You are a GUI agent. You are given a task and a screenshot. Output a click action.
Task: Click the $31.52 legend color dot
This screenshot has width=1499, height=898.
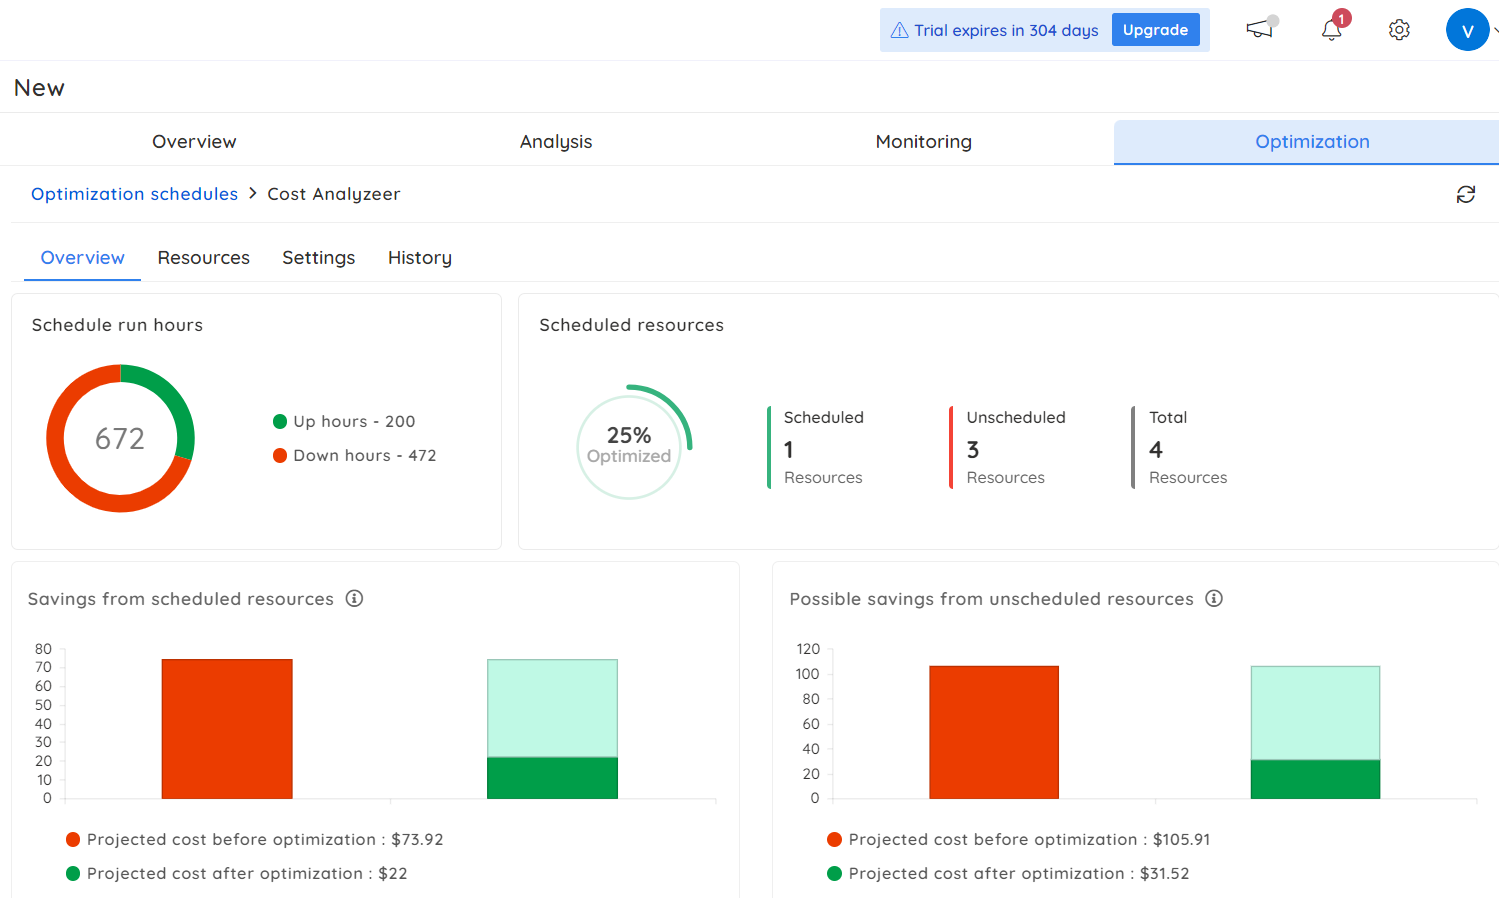point(834,873)
